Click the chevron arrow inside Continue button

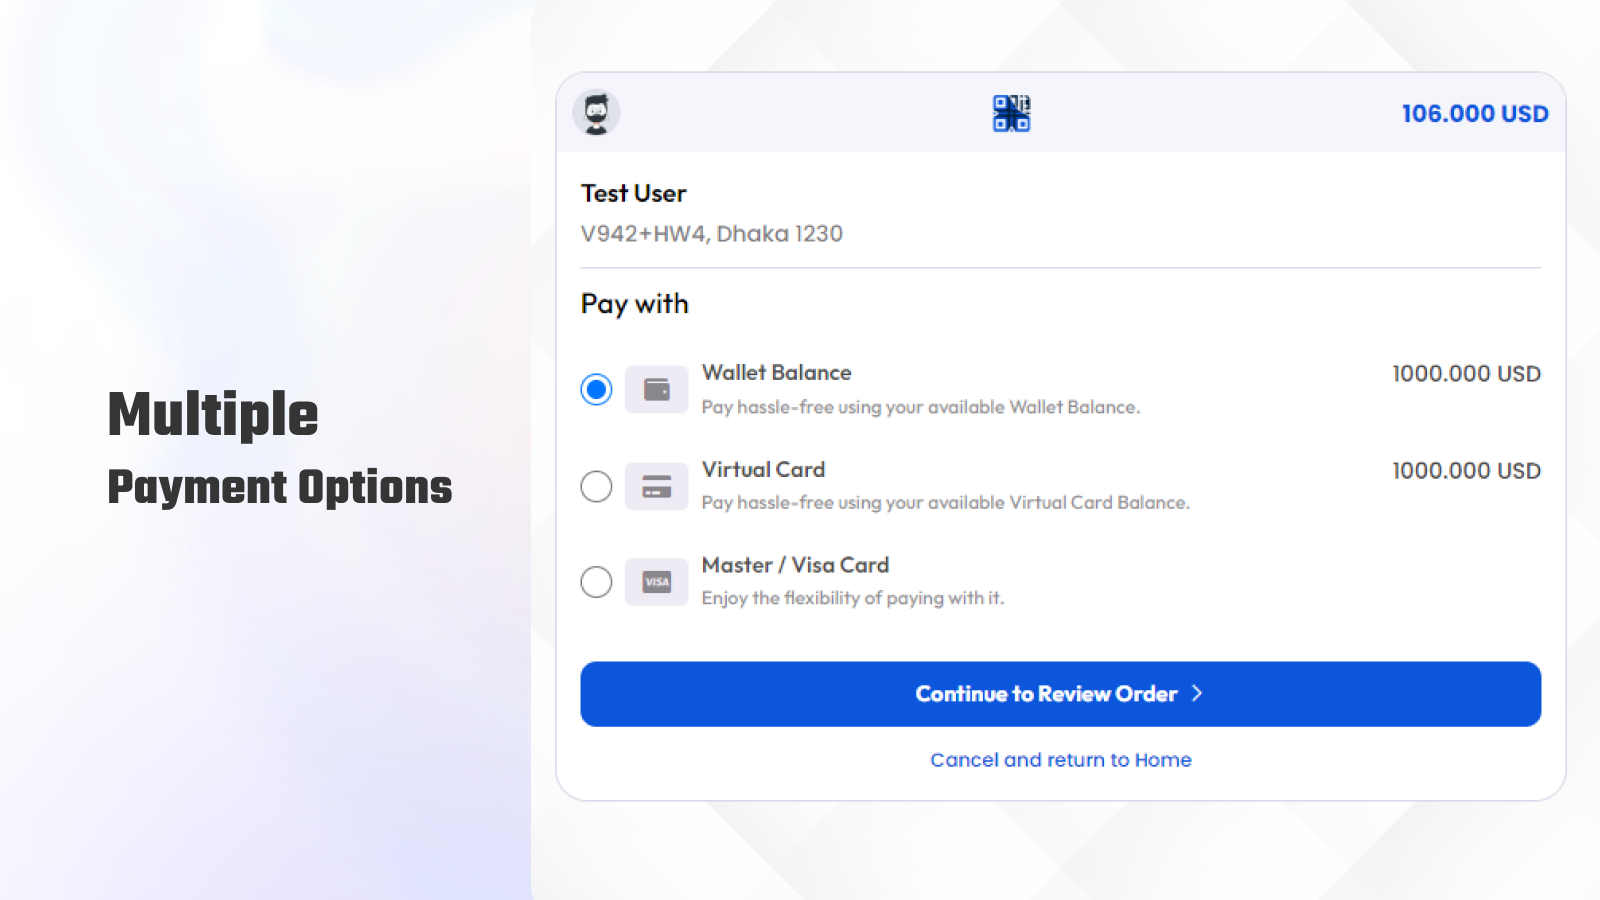1198,694
